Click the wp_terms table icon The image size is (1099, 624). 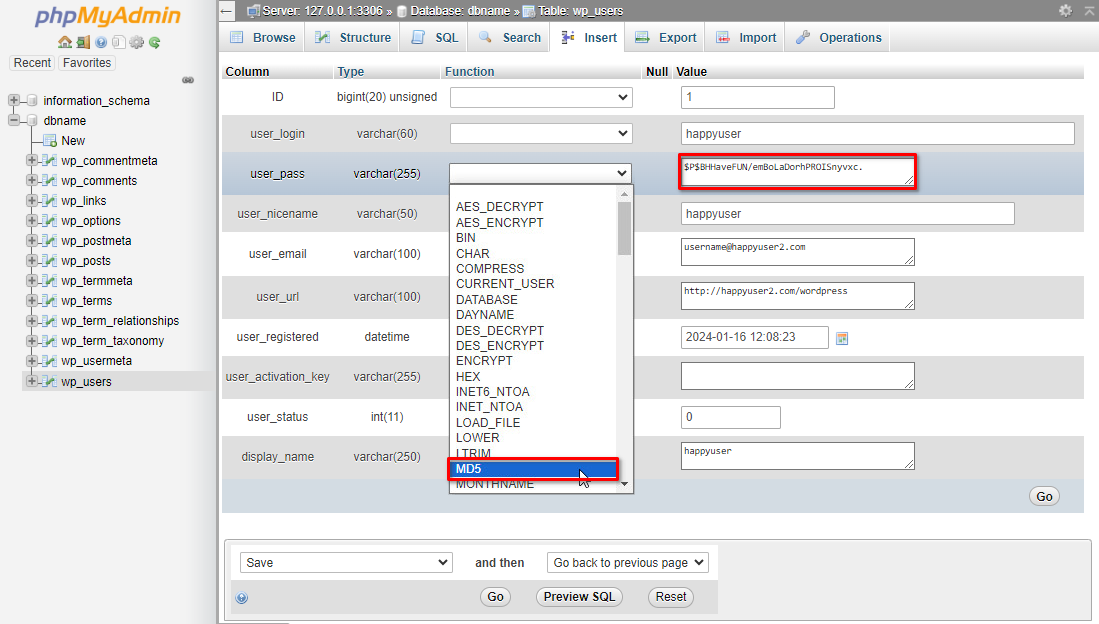[49, 300]
